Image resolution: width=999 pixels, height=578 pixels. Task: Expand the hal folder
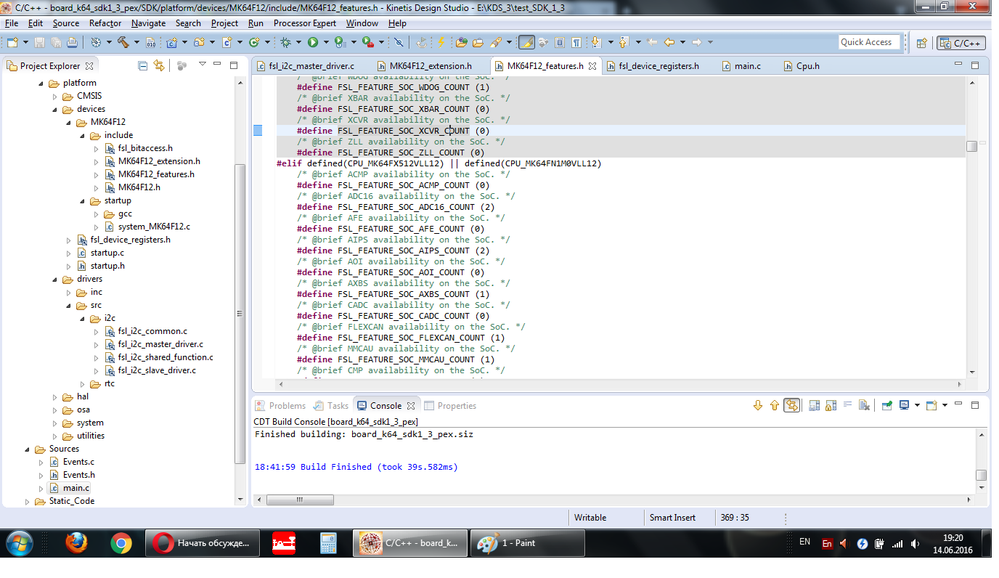coord(55,397)
